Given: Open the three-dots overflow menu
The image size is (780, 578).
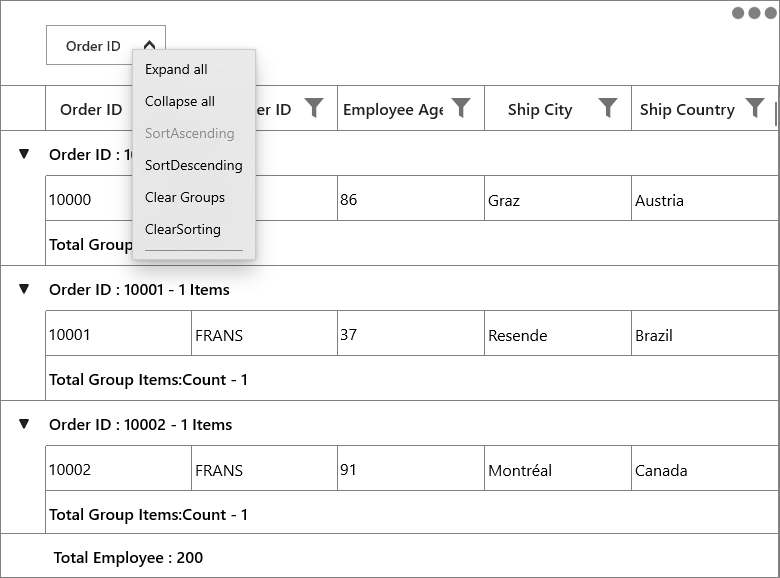Looking at the screenshot, I should pyautogui.click(x=754, y=13).
